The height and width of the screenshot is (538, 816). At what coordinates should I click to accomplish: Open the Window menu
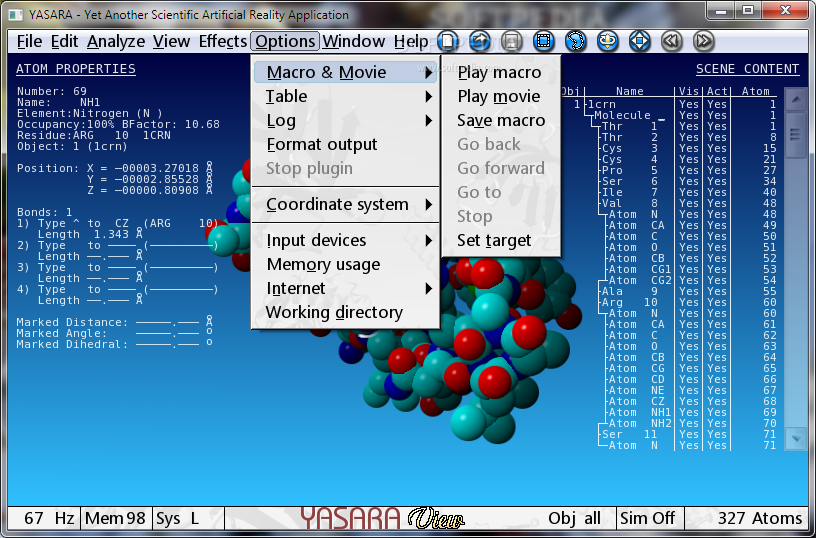coord(354,41)
